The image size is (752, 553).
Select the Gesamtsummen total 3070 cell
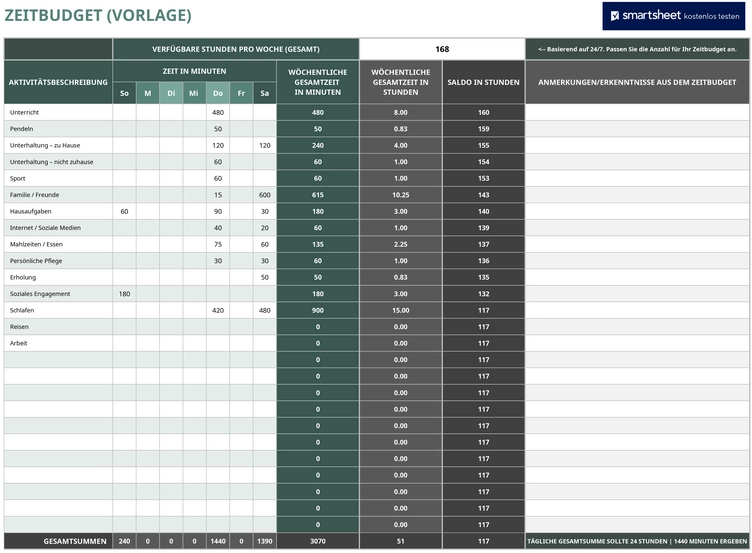317,541
